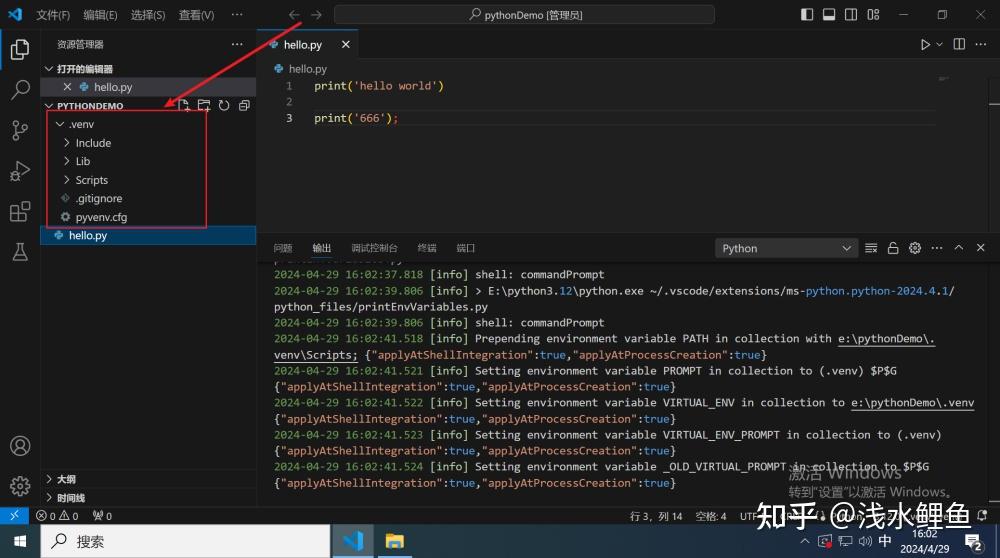Open the Python output channel dropdown
Image resolution: width=1000 pixels, height=558 pixels.
pos(786,248)
